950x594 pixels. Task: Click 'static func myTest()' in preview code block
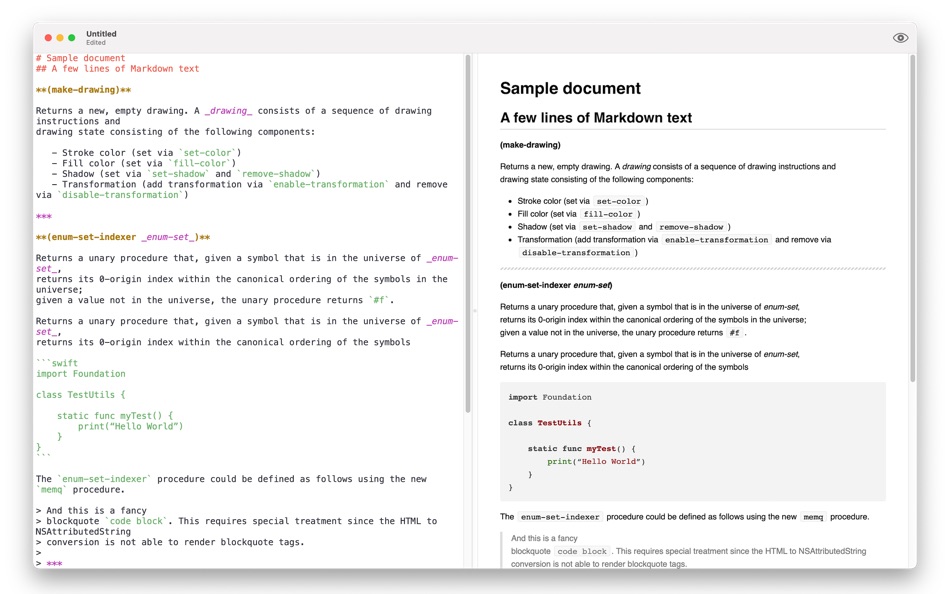point(576,449)
